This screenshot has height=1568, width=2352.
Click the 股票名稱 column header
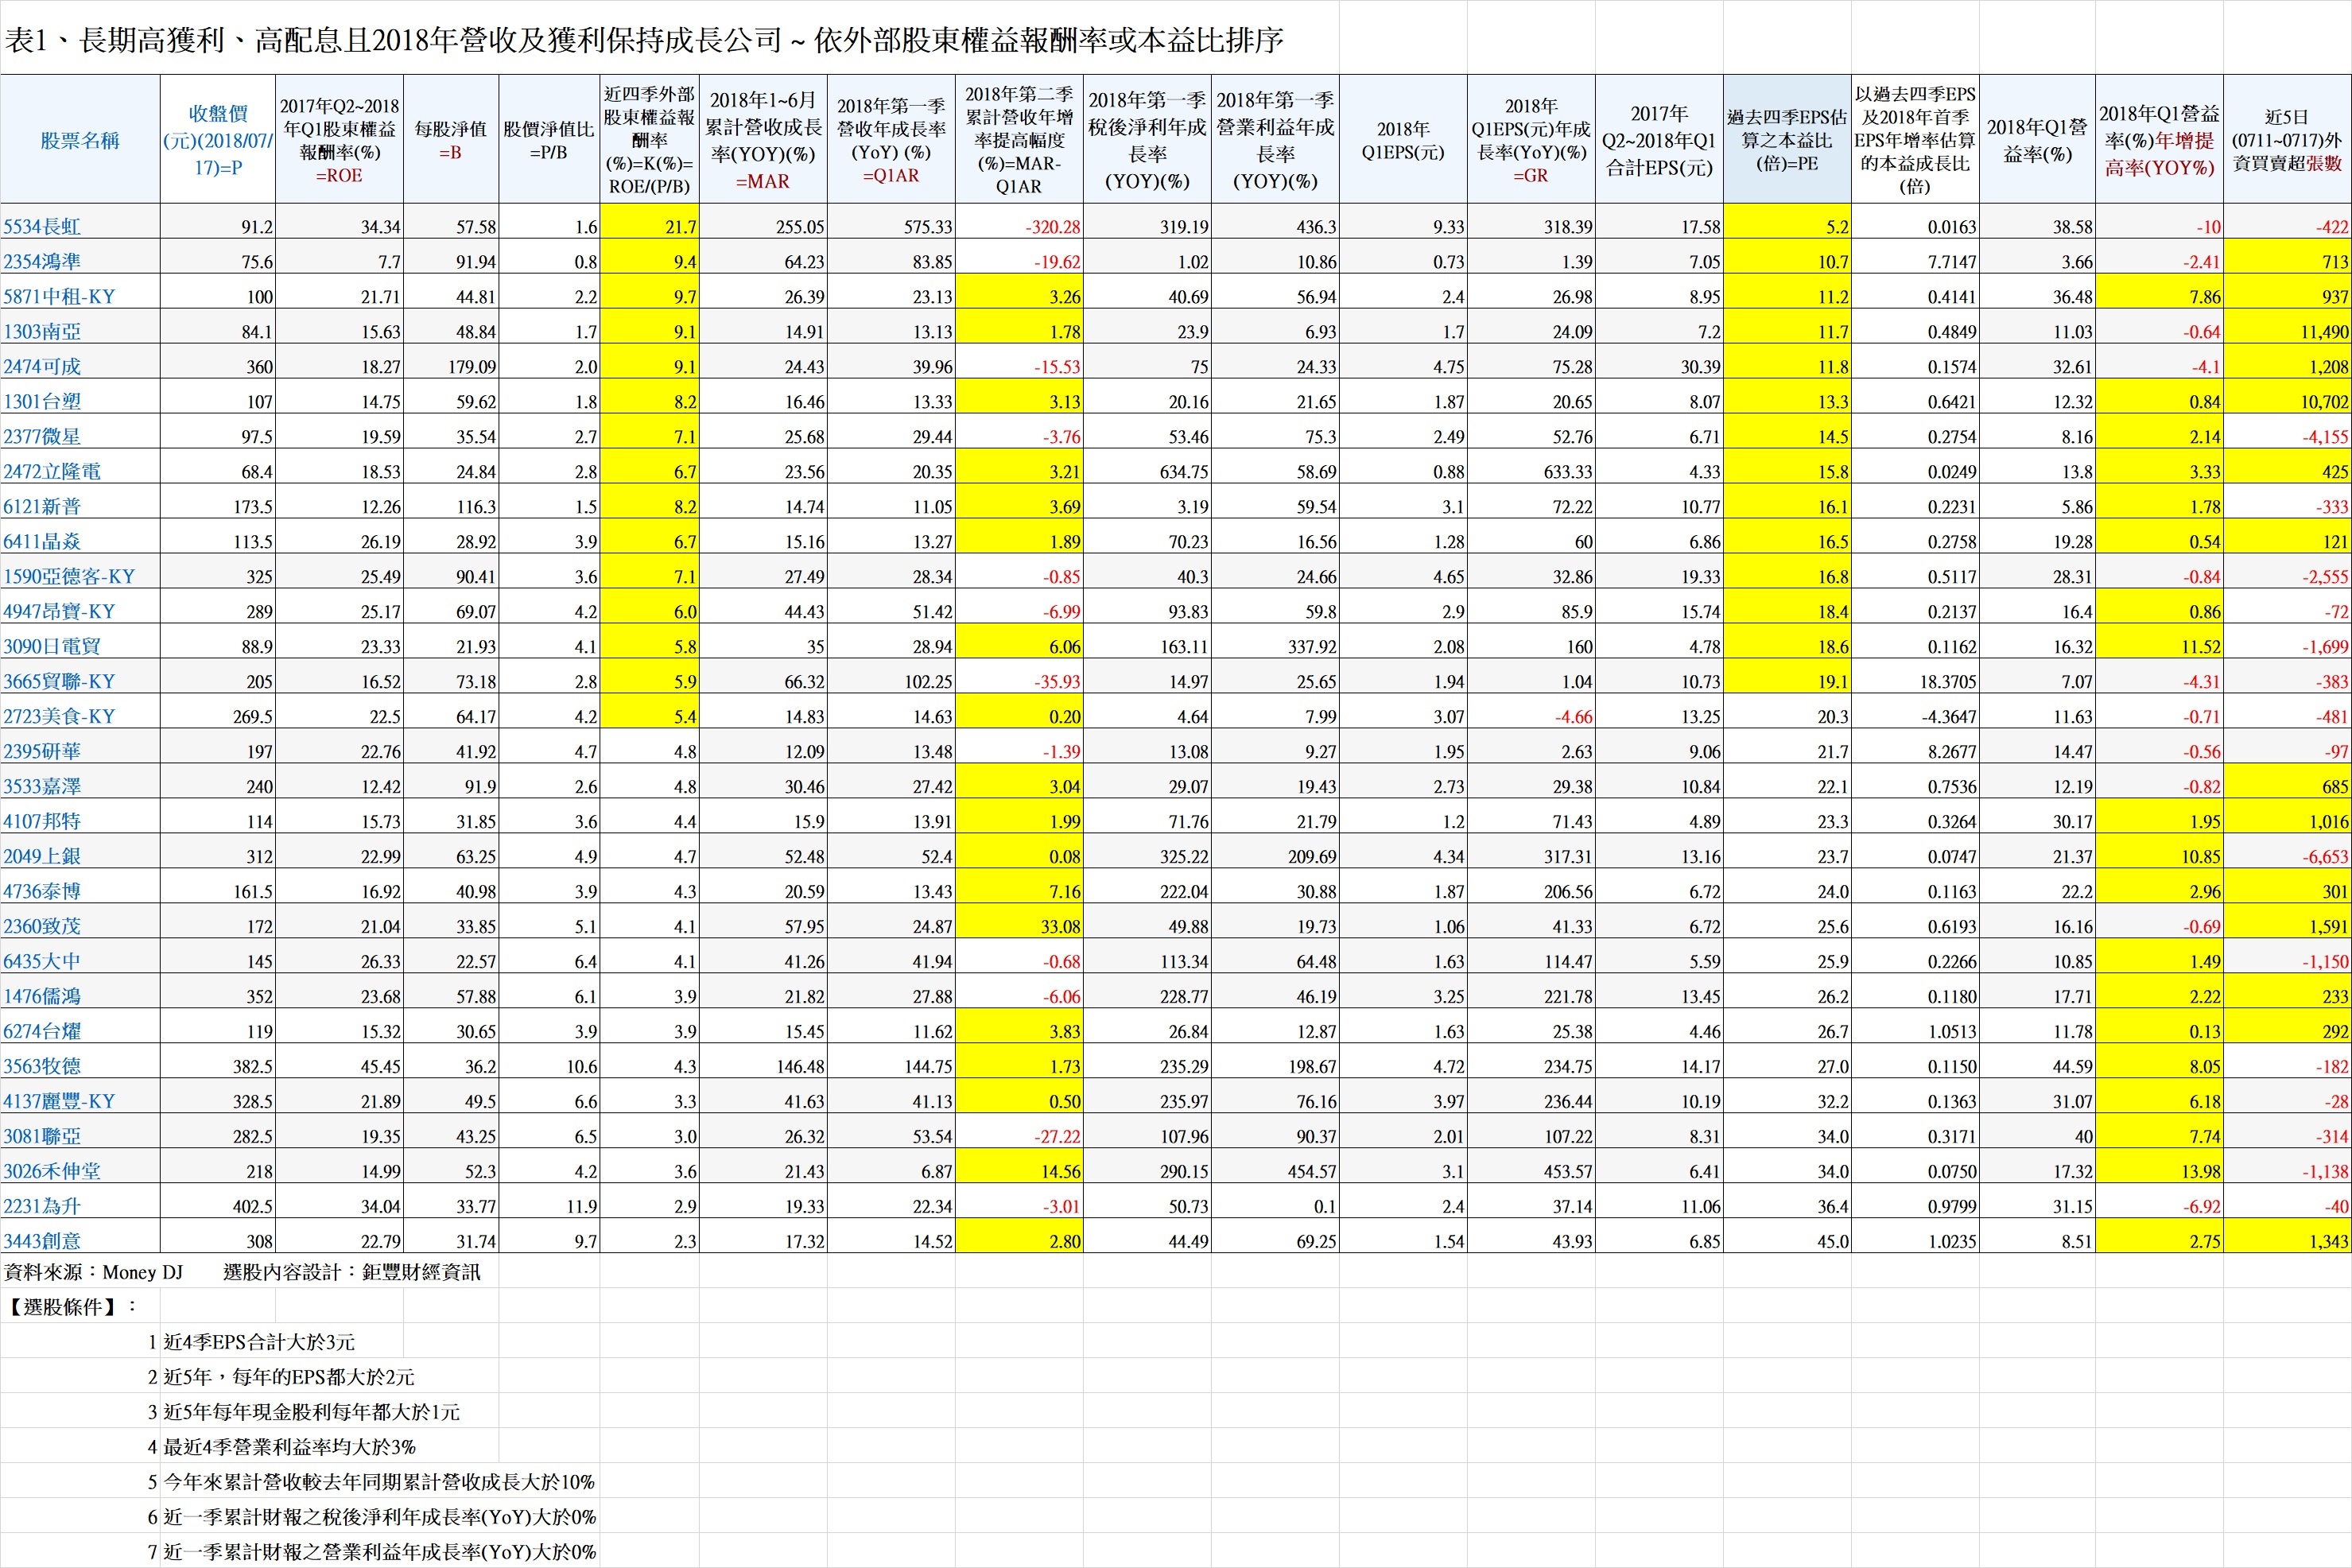pyautogui.click(x=80, y=141)
